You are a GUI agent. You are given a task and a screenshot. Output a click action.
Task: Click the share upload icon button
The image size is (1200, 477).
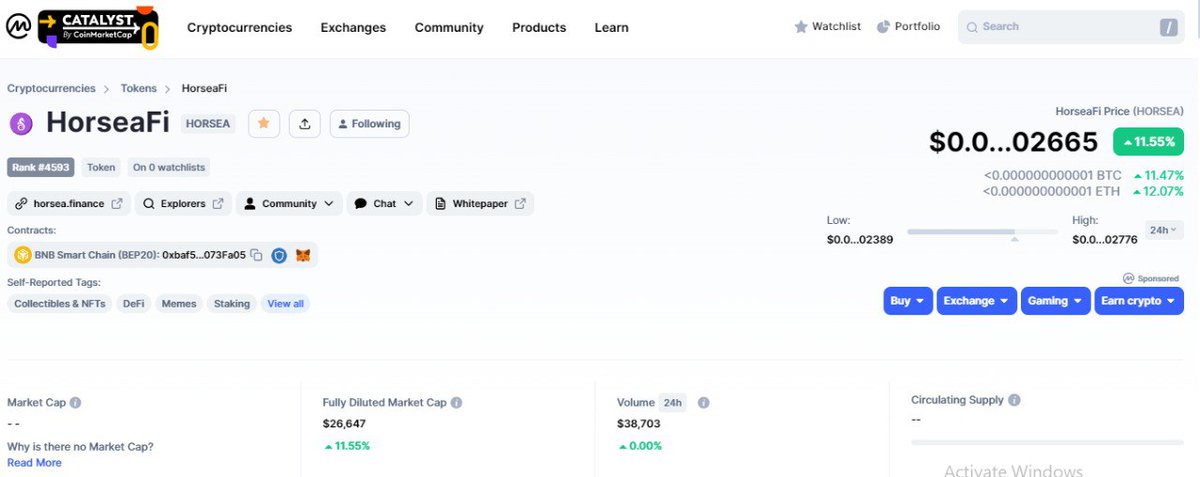point(305,124)
